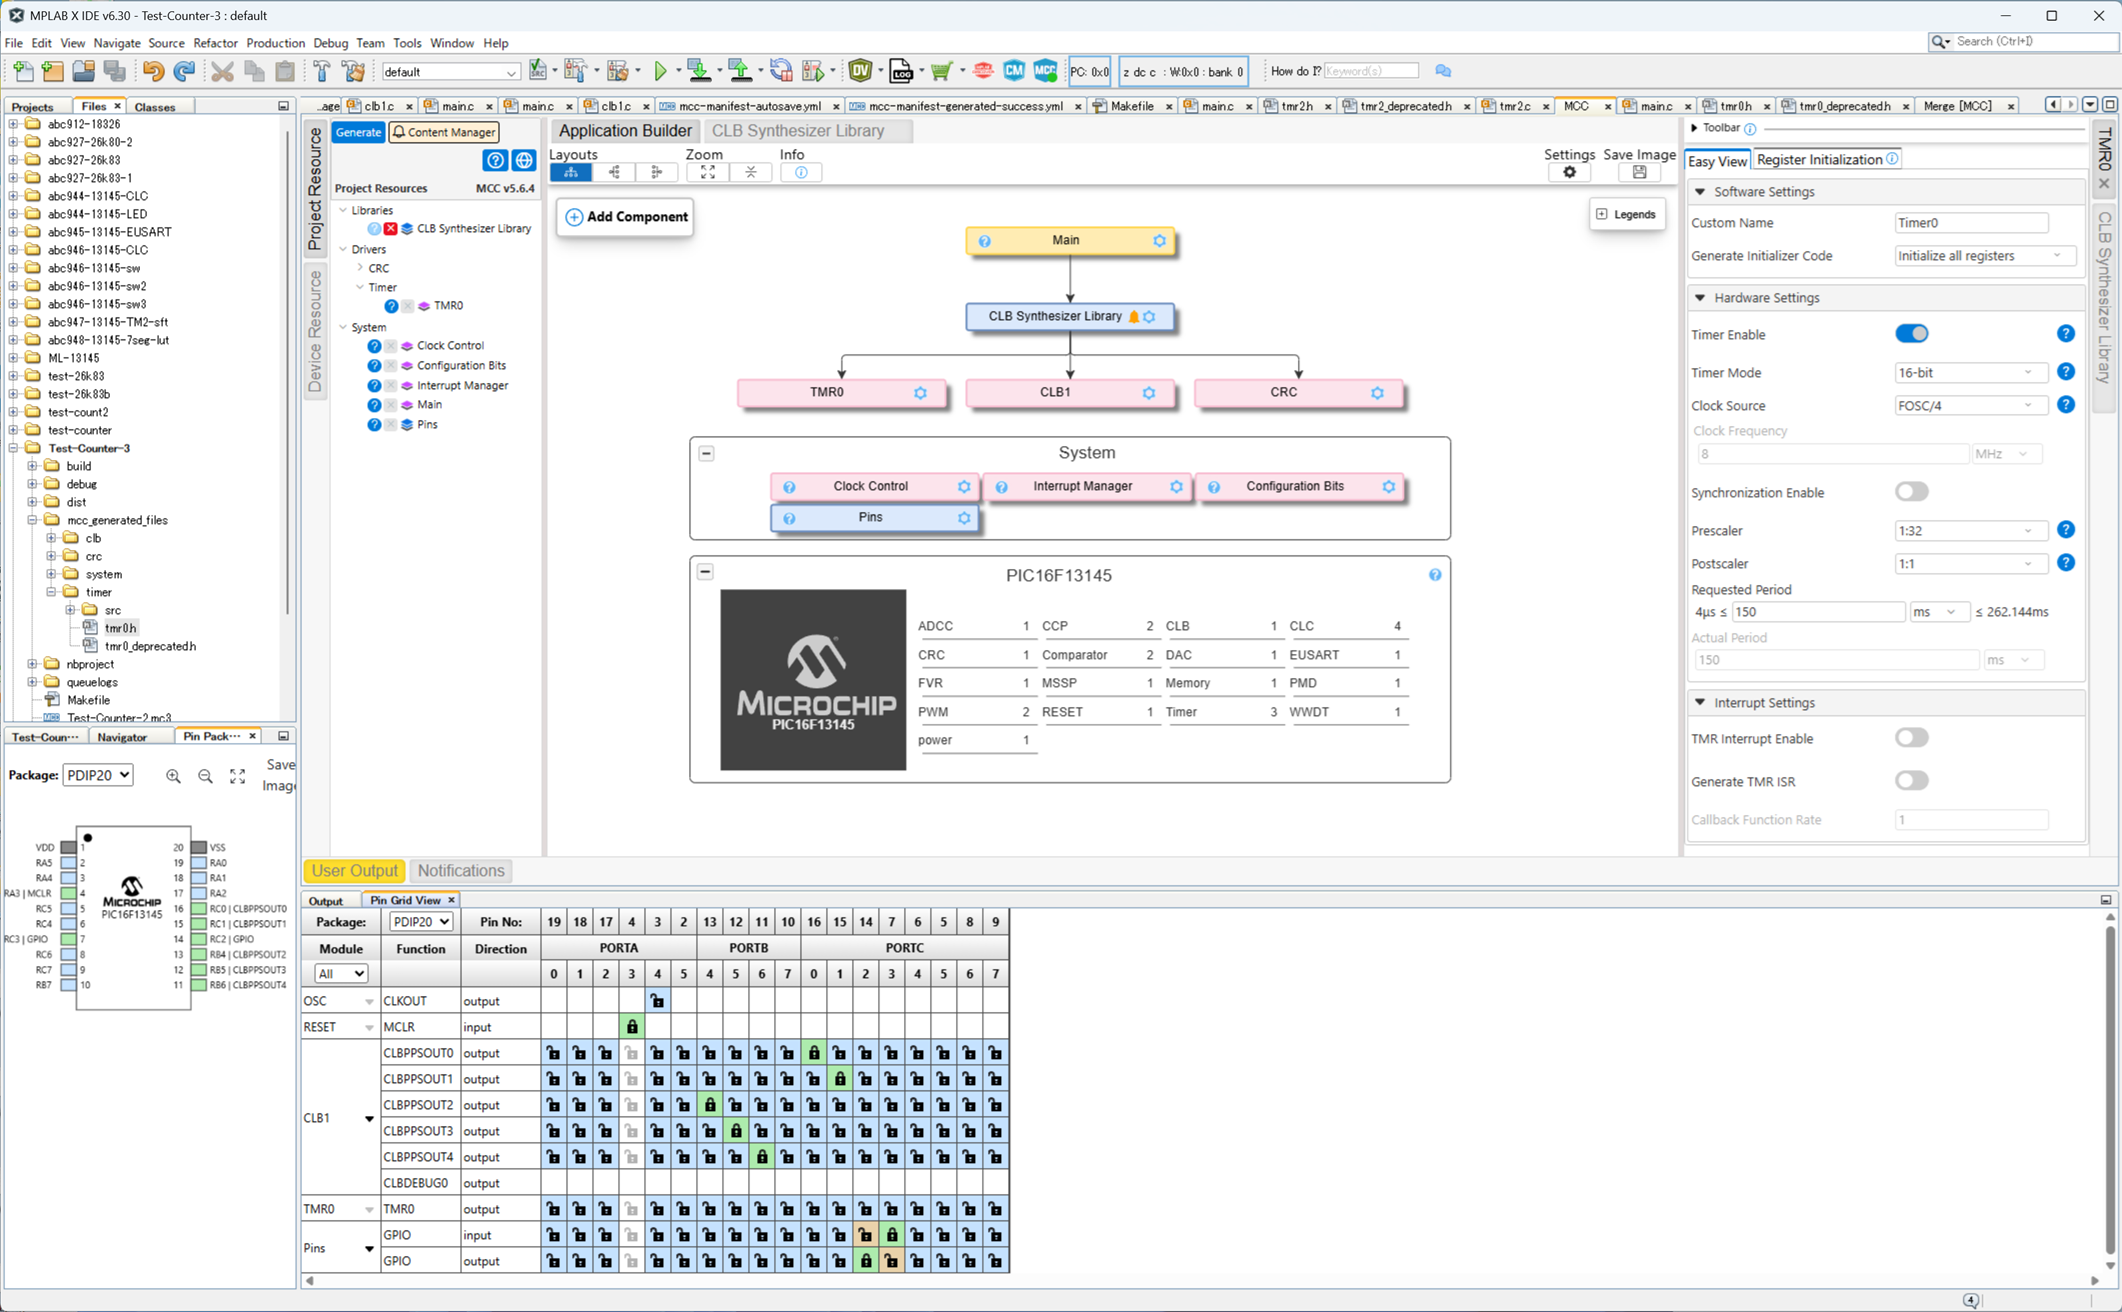
Task: Click the Clean and Build hammer-and-broom icon
Action: [353, 71]
